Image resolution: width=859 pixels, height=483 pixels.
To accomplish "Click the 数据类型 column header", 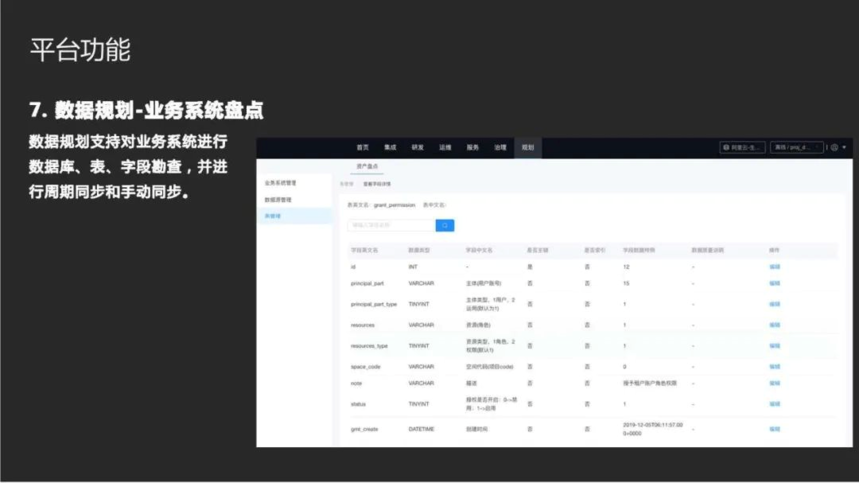I will coord(419,250).
